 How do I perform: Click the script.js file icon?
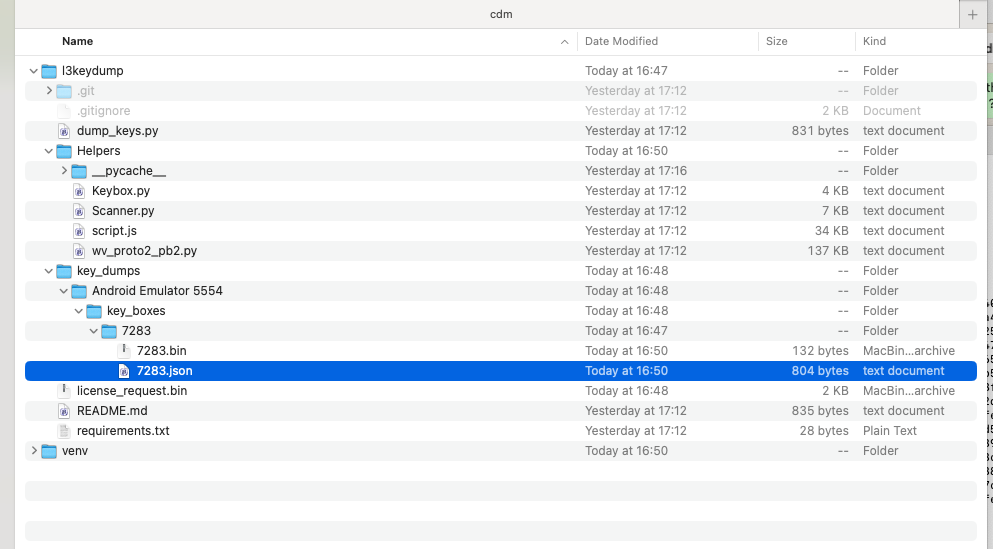click(x=79, y=231)
